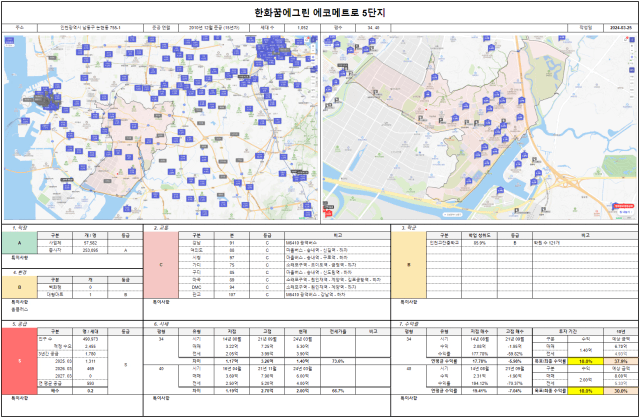Select the profit cell 1.40억 in the yield section
The image size is (640, 418).
tap(586, 350)
